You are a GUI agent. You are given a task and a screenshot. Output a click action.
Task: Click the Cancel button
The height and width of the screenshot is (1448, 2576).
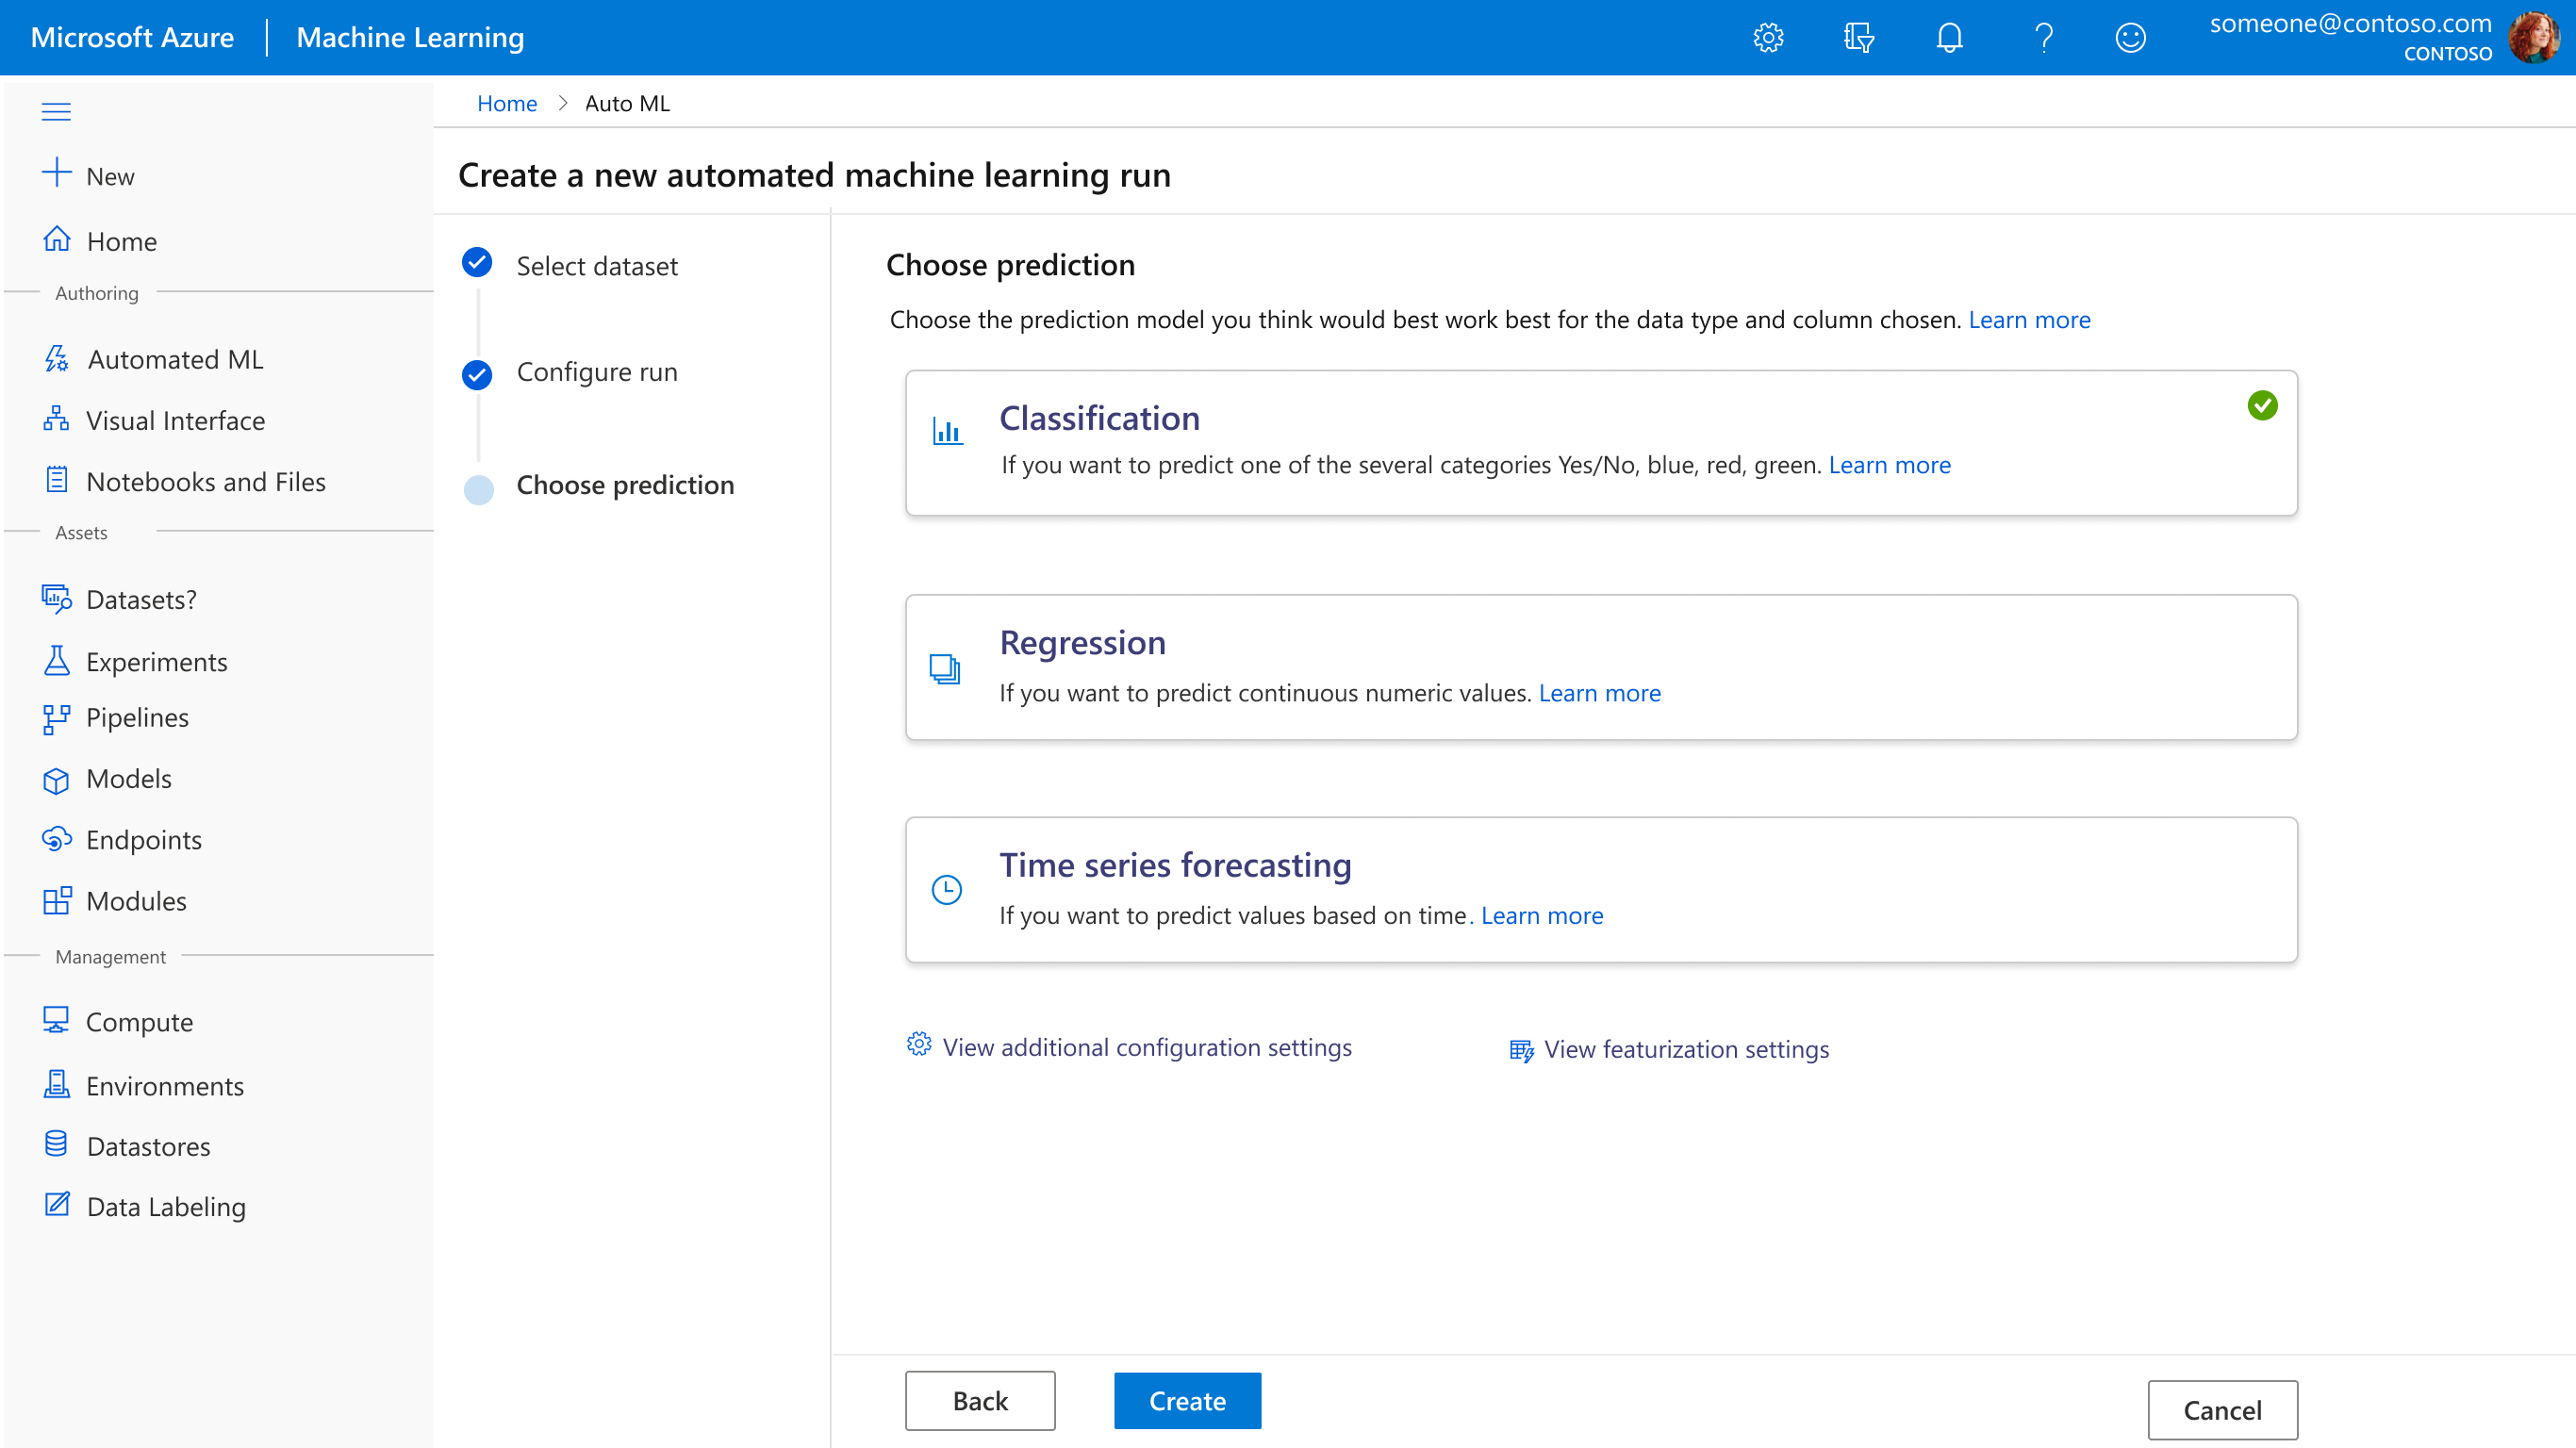[2222, 1409]
